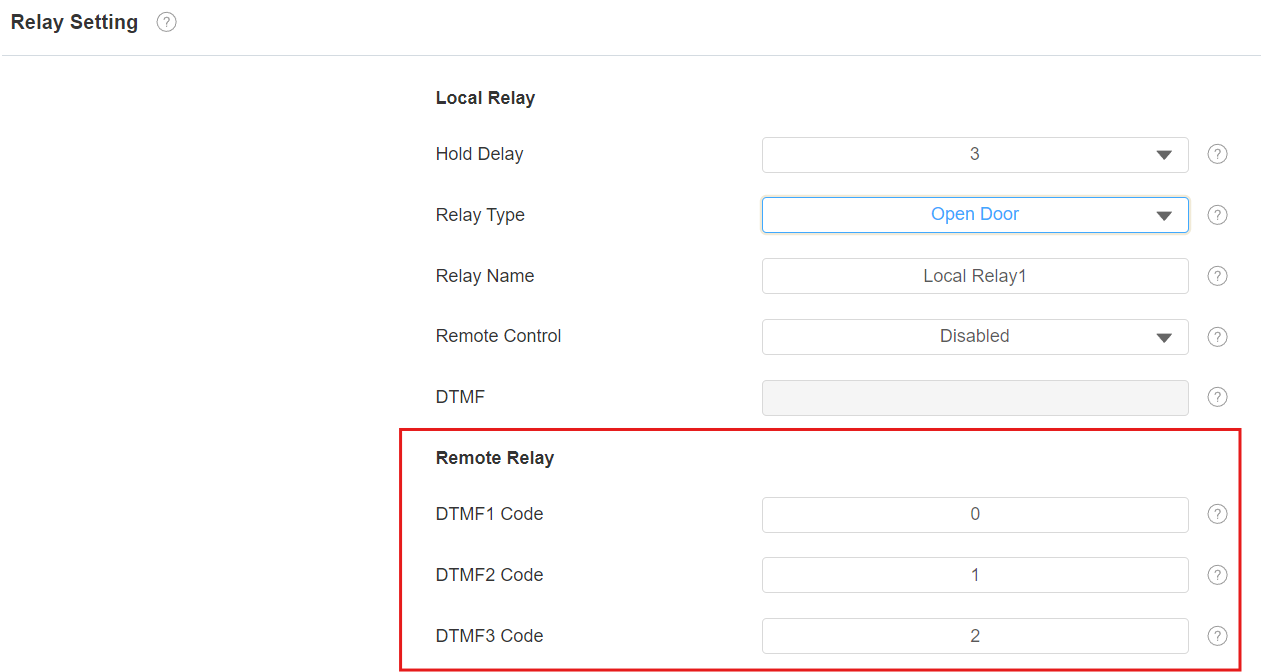Click help icon for Remote Control

pos(1217,337)
